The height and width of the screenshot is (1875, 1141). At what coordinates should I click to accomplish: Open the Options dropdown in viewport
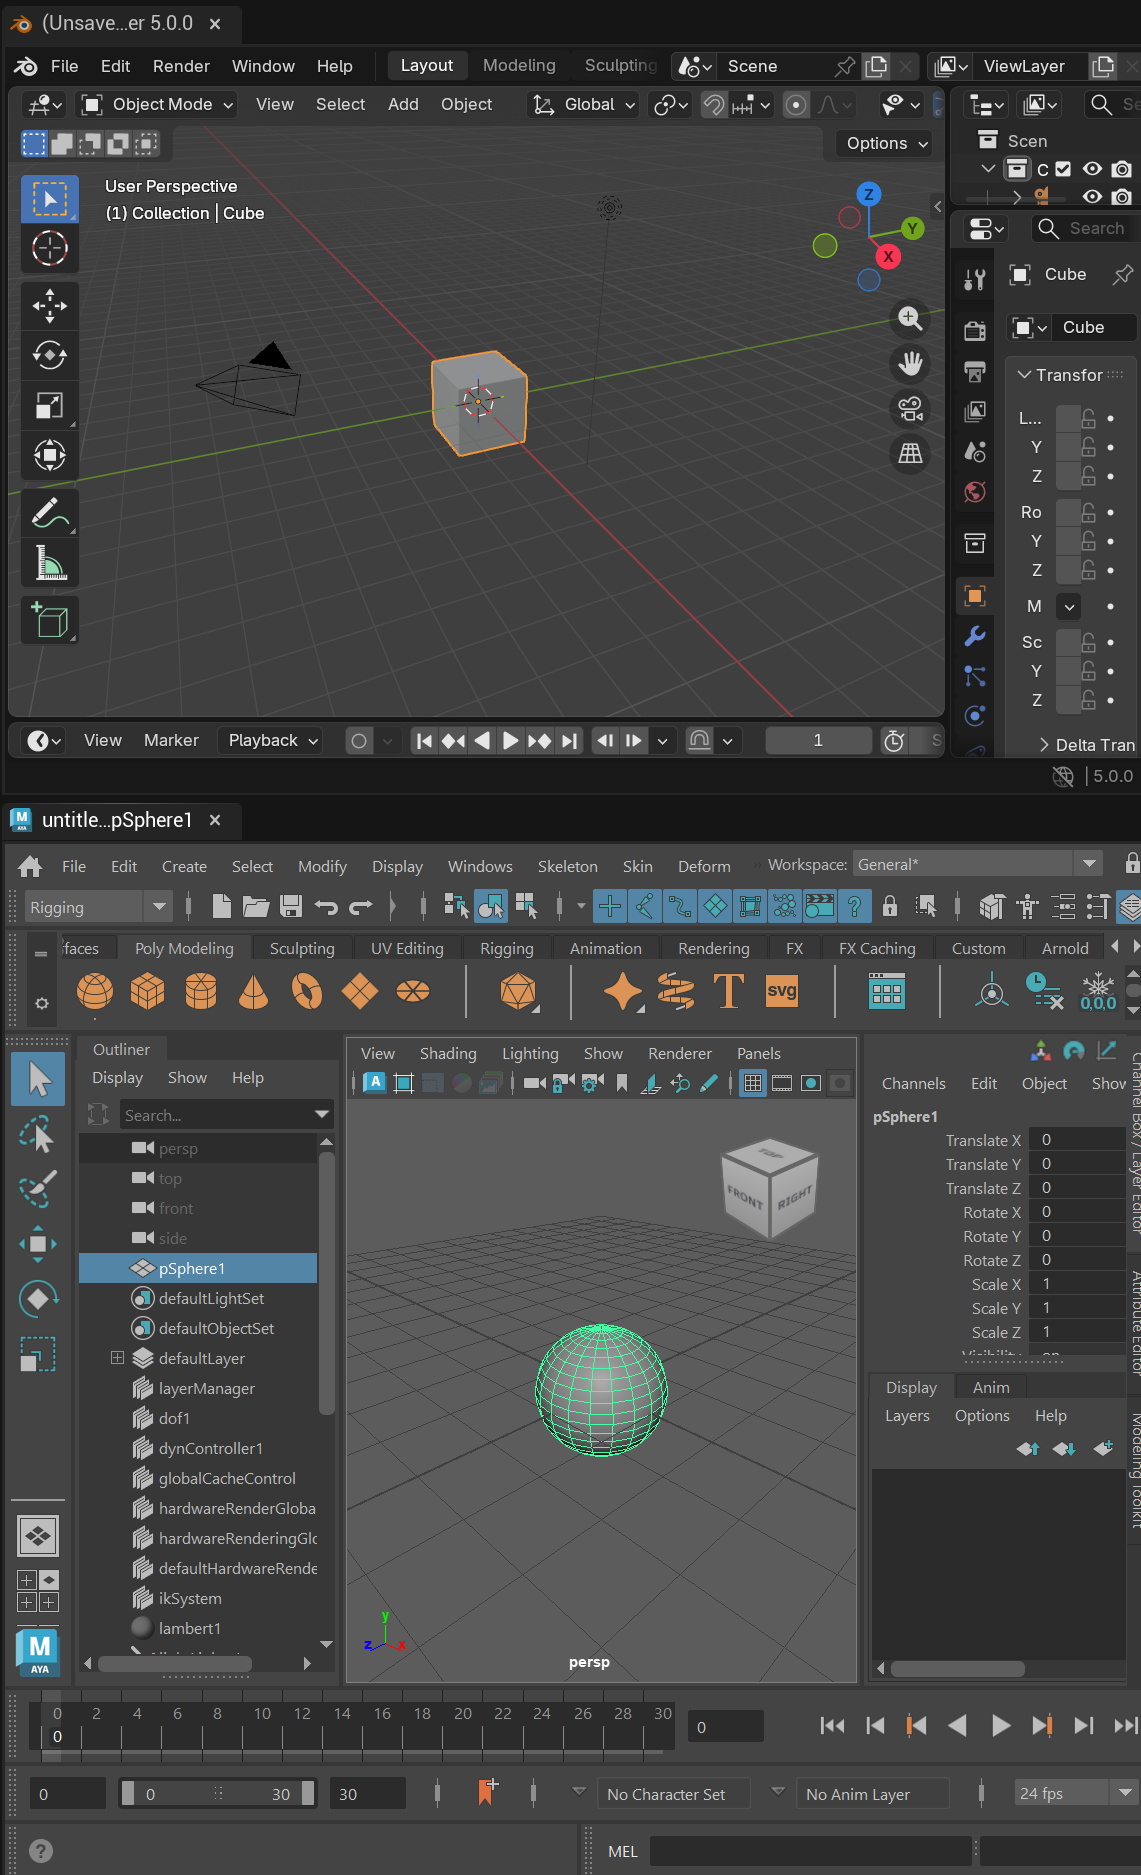pyautogui.click(x=886, y=143)
